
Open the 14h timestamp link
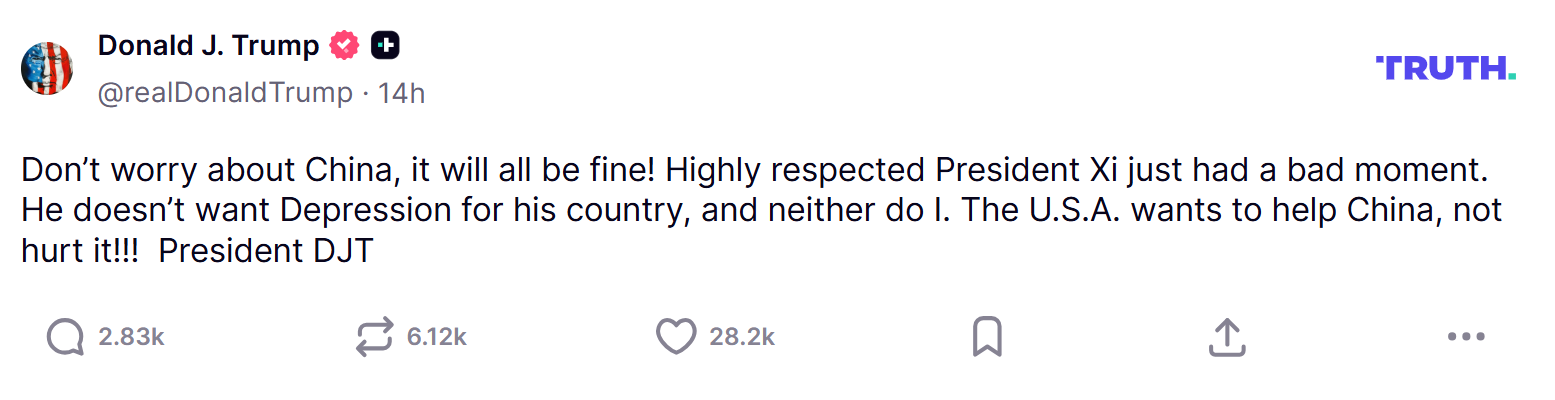tap(401, 93)
